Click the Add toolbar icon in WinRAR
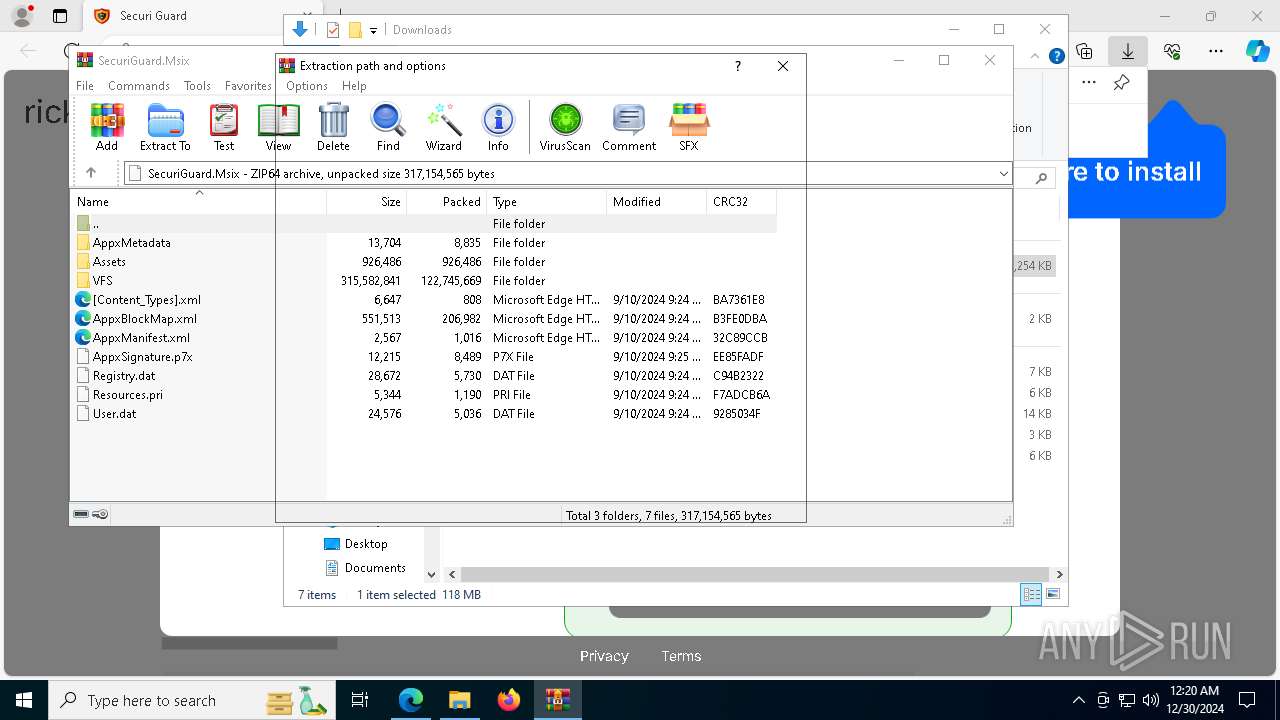This screenshot has width=1280, height=720. [x=107, y=127]
